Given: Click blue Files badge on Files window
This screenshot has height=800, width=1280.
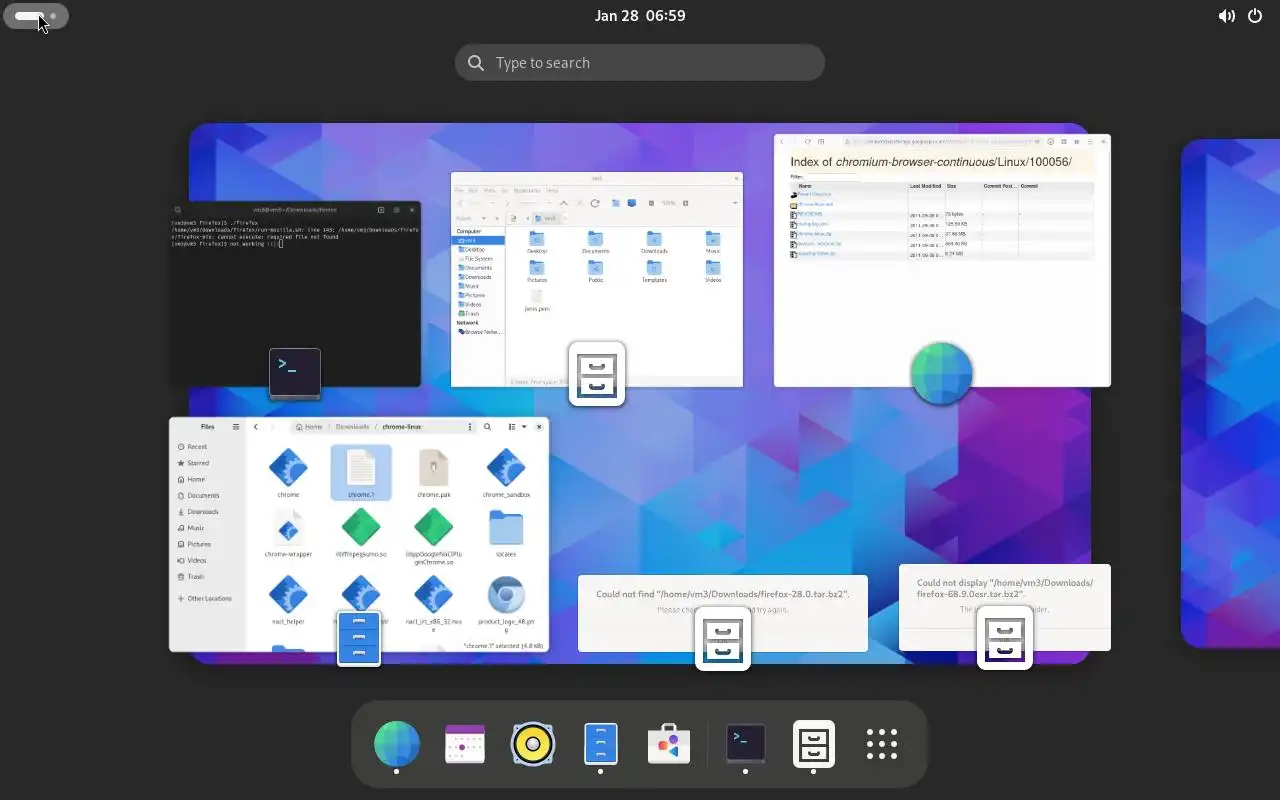Looking at the screenshot, I should pos(359,638).
